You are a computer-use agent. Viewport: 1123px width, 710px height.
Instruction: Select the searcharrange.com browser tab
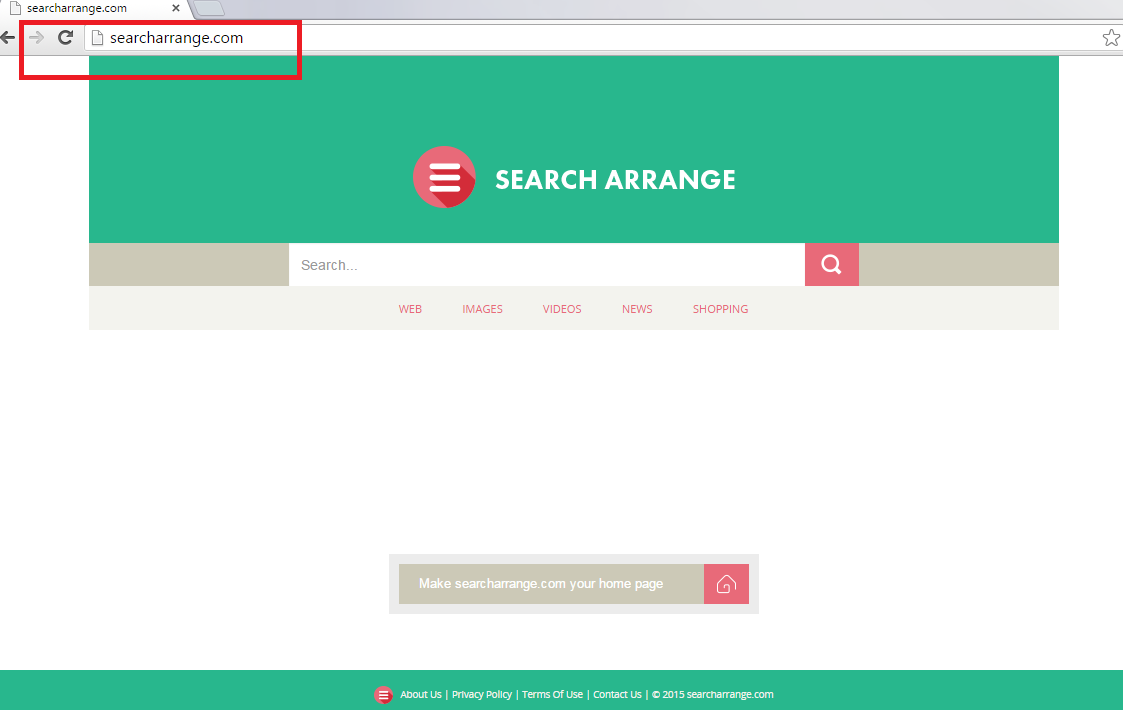coord(97,9)
